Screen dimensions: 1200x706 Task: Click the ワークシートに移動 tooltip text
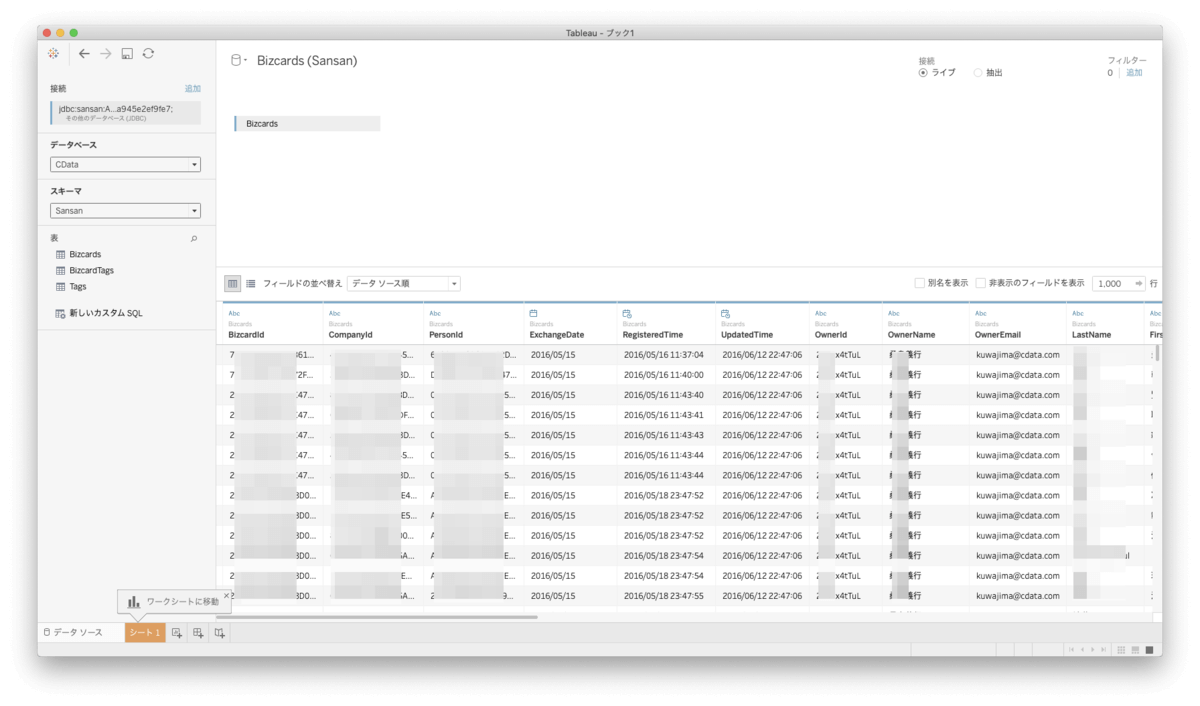pos(182,602)
